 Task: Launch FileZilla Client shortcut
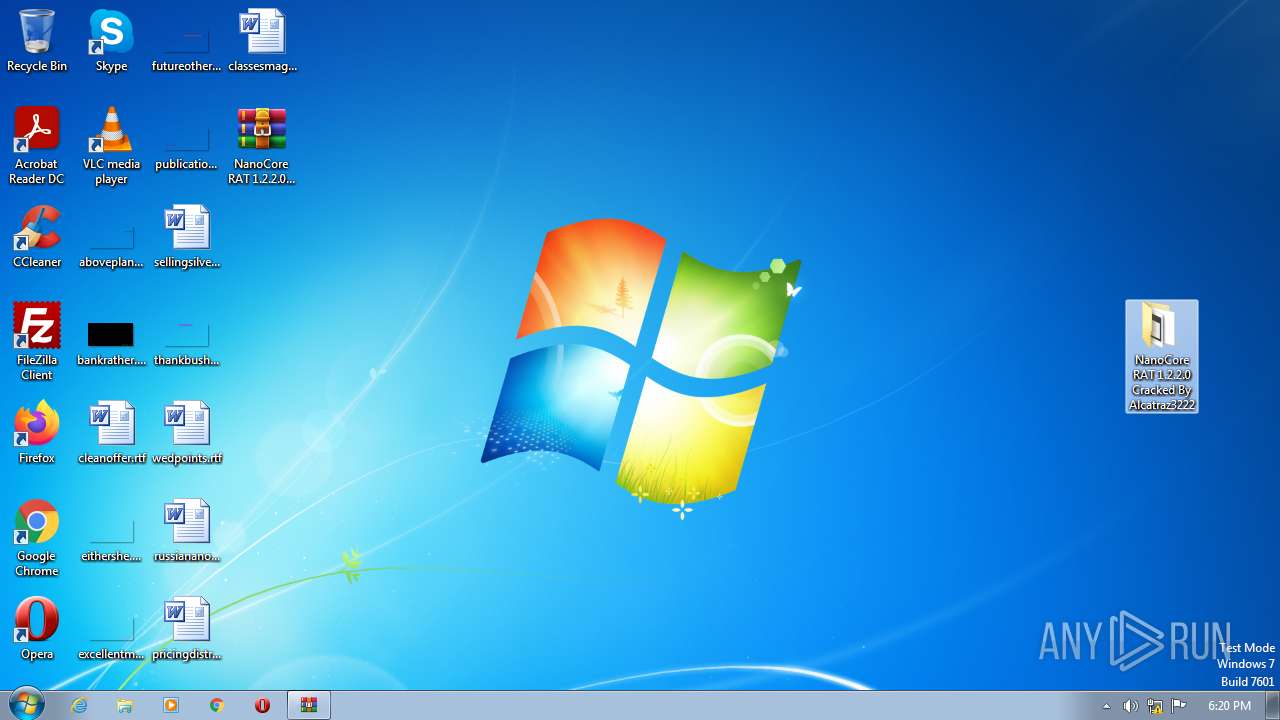[37, 342]
